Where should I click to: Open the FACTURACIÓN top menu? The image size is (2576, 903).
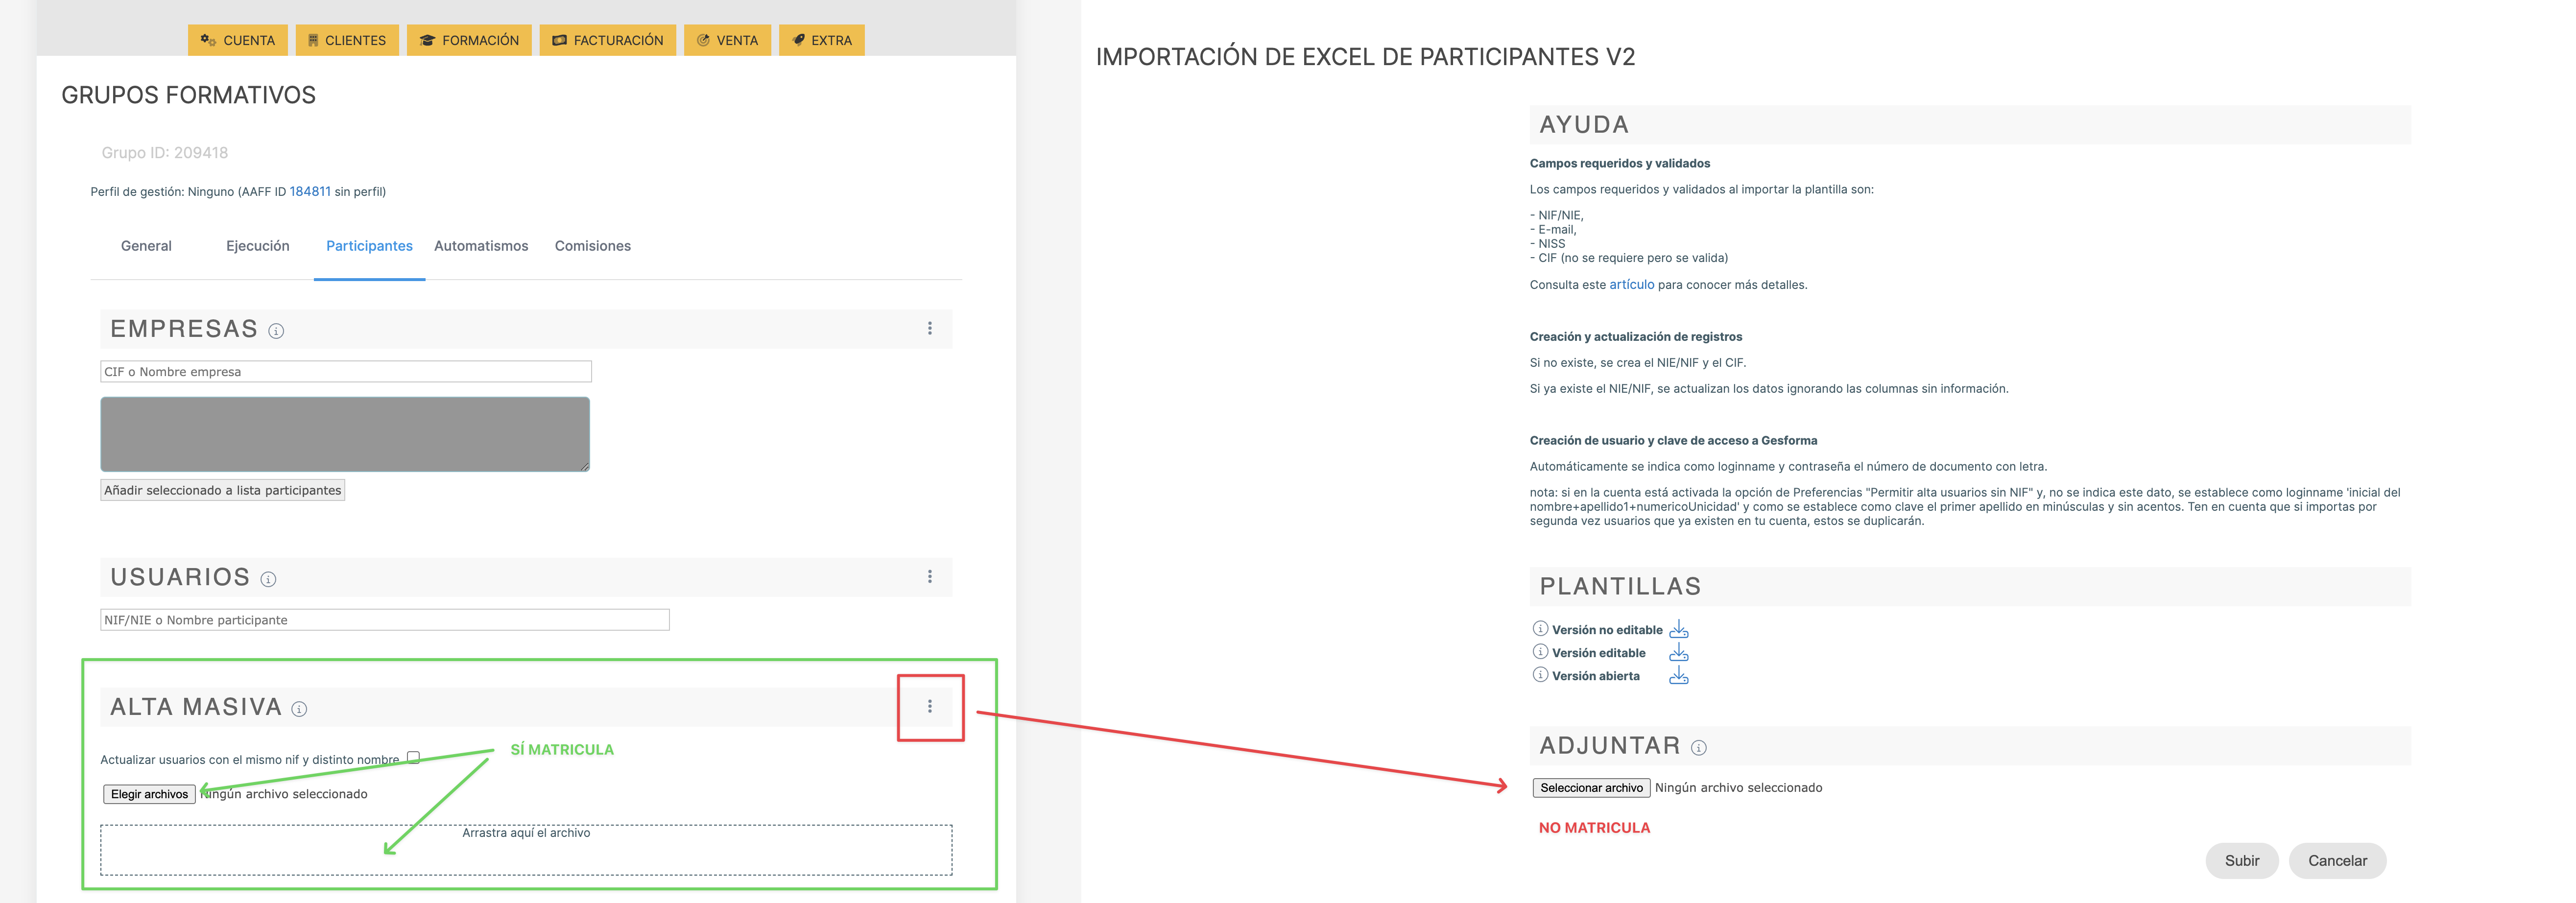click(607, 40)
